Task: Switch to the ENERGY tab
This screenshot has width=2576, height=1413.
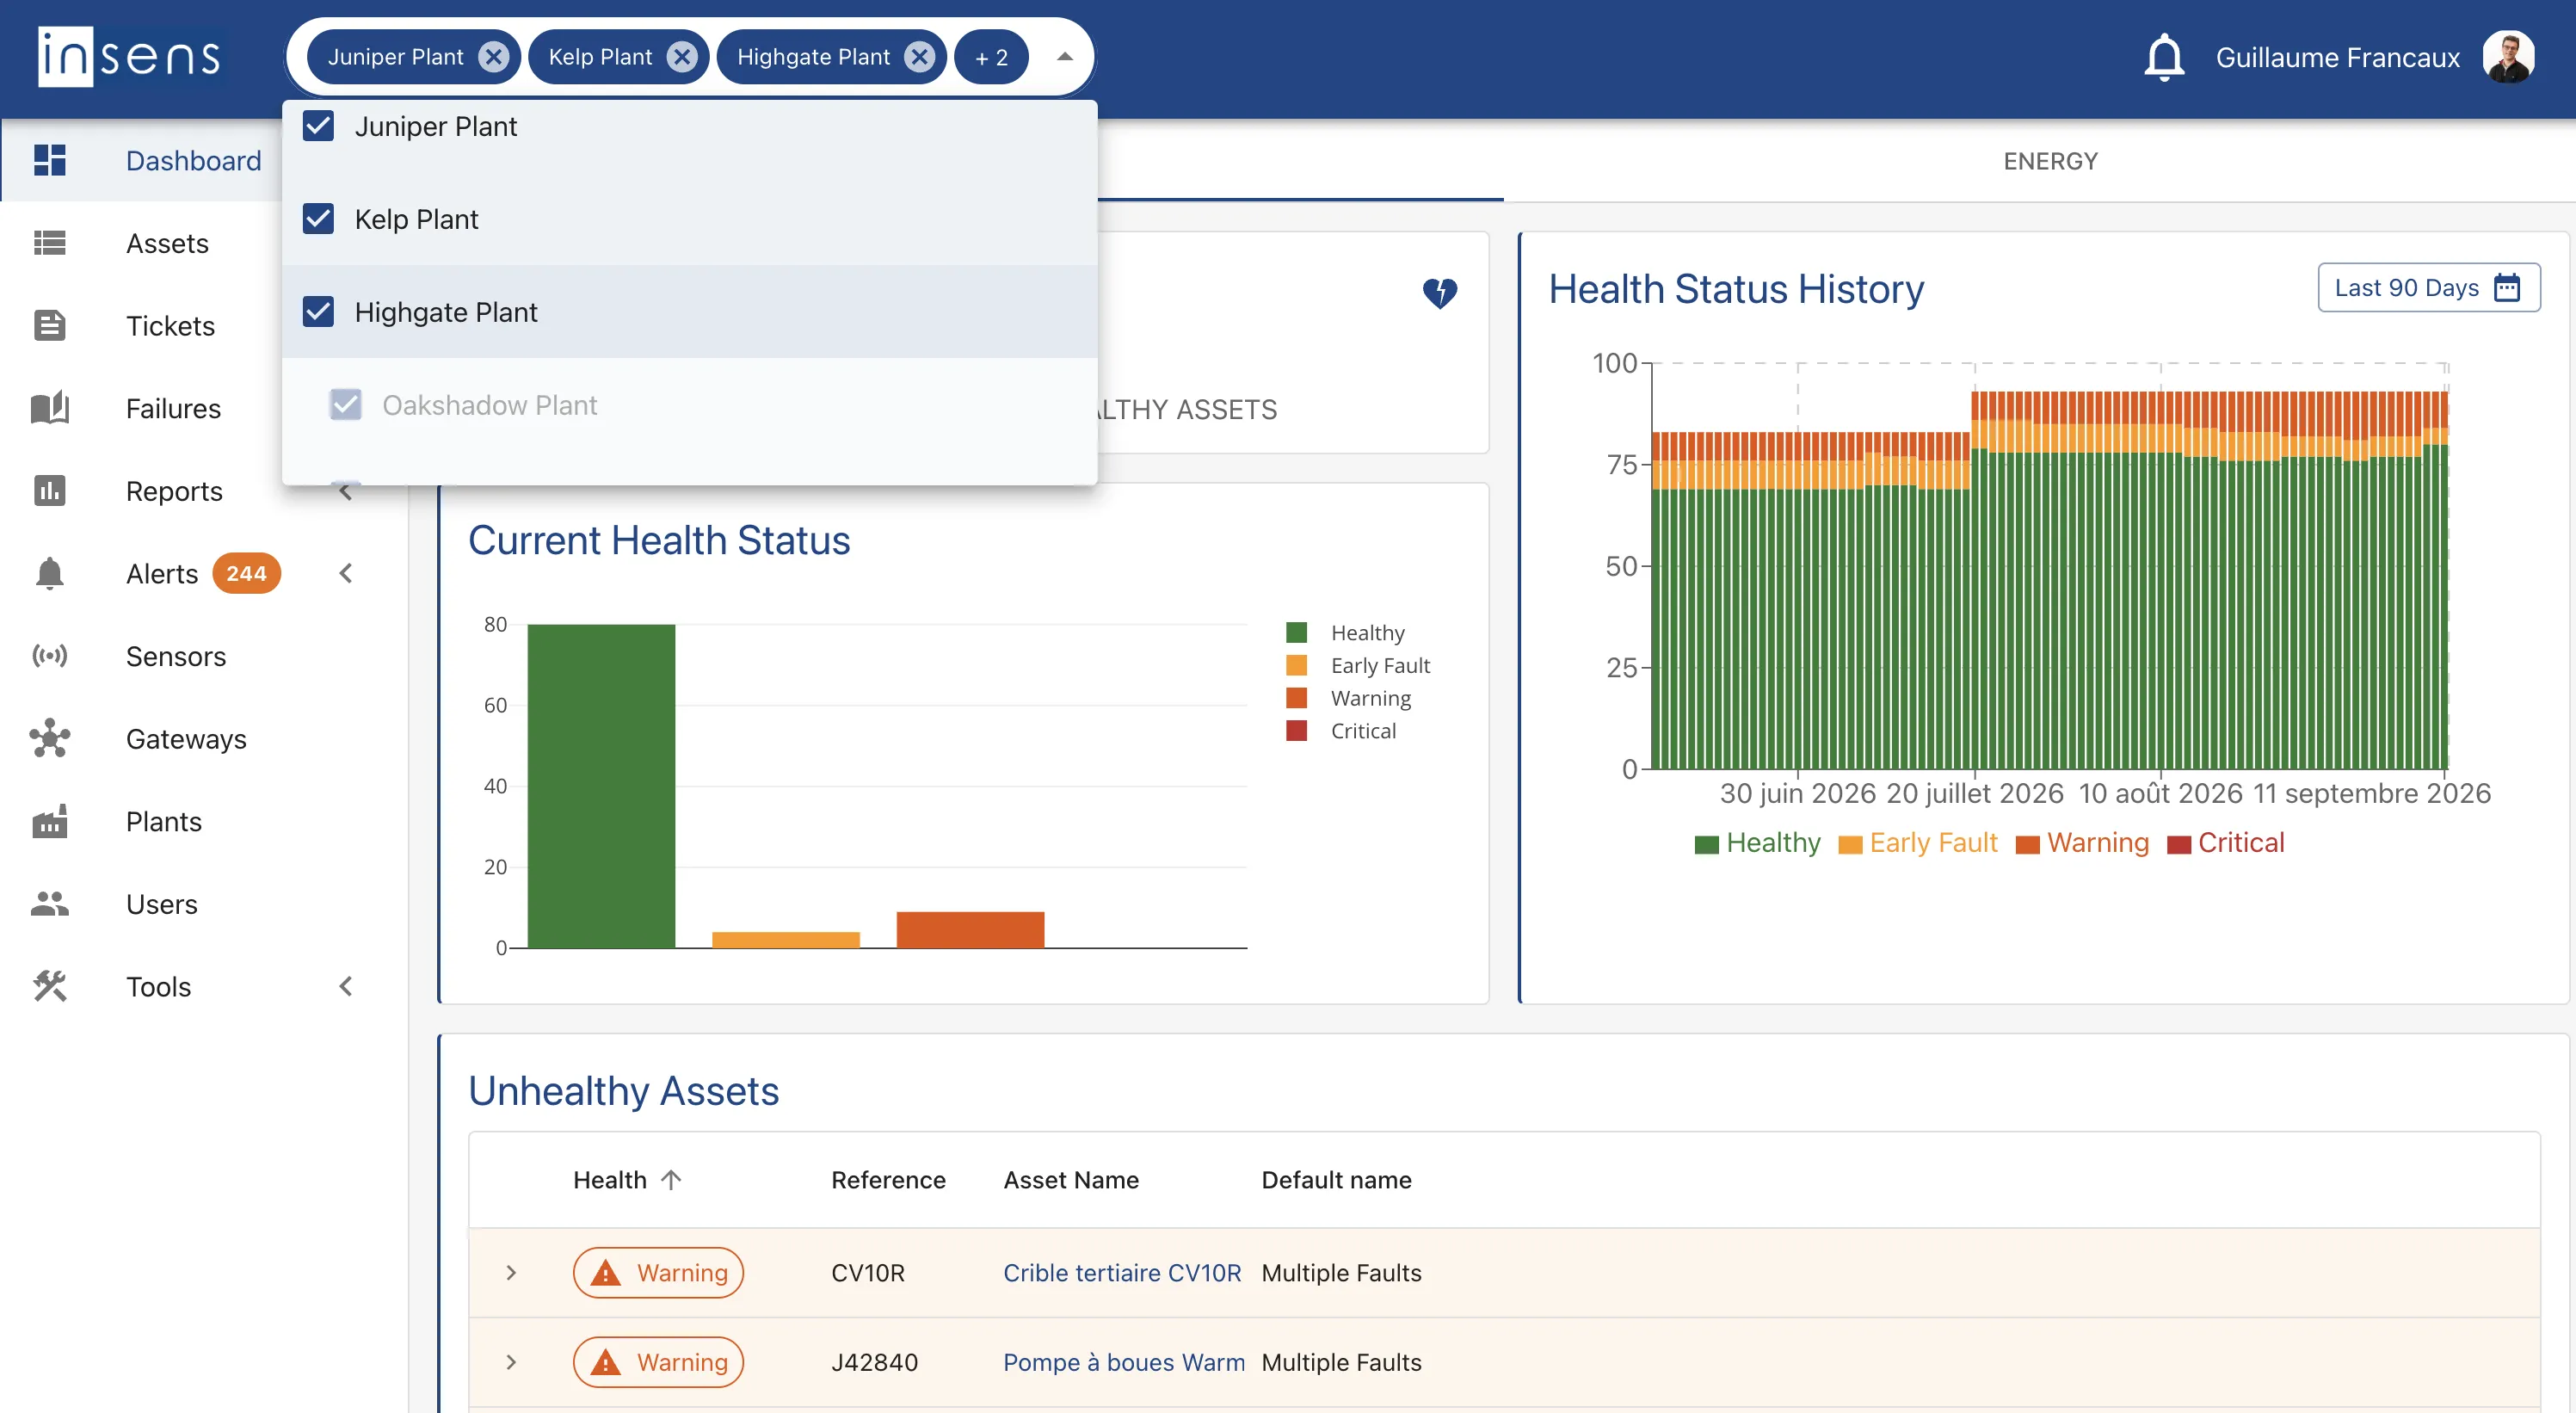Action: (x=2050, y=161)
